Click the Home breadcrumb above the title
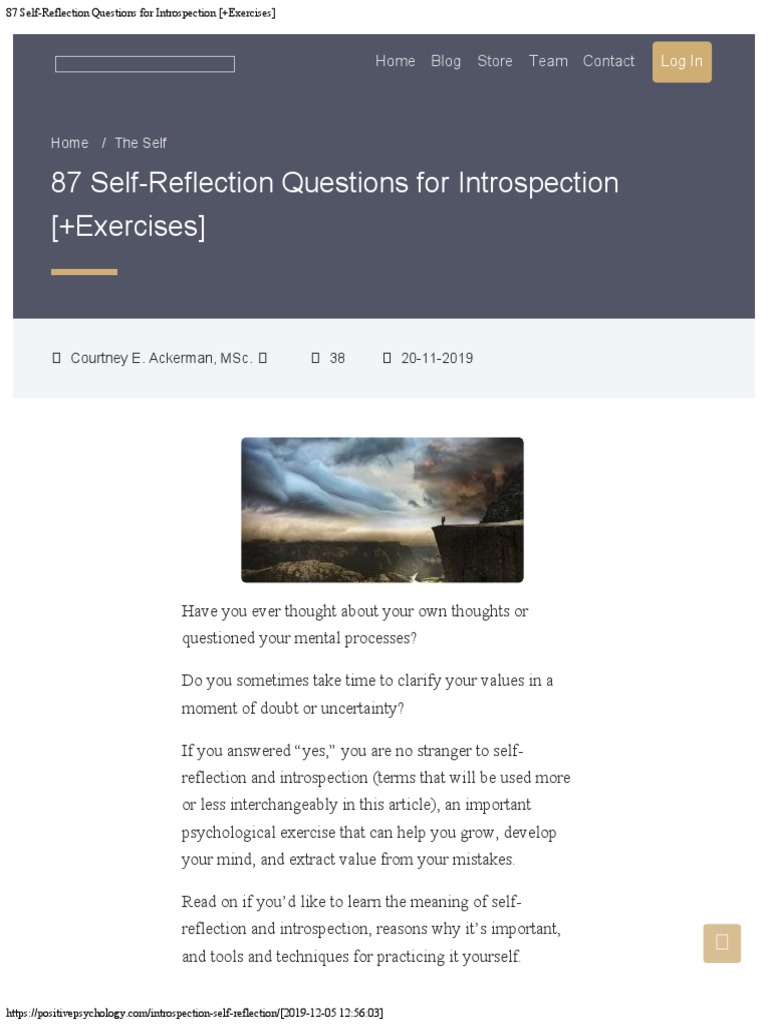Viewport: 768px width, 1024px height. (x=70, y=143)
